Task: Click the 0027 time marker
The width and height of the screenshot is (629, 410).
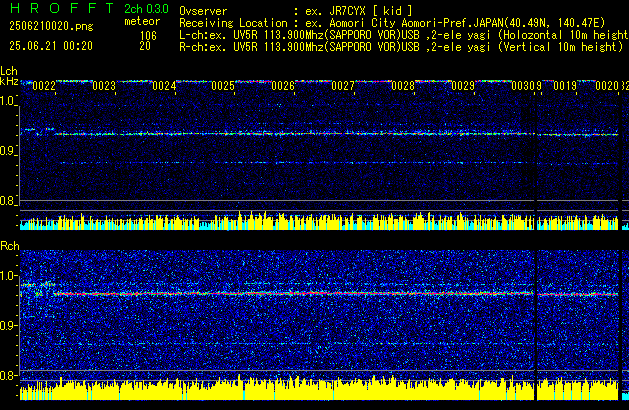Action: coord(343,86)
